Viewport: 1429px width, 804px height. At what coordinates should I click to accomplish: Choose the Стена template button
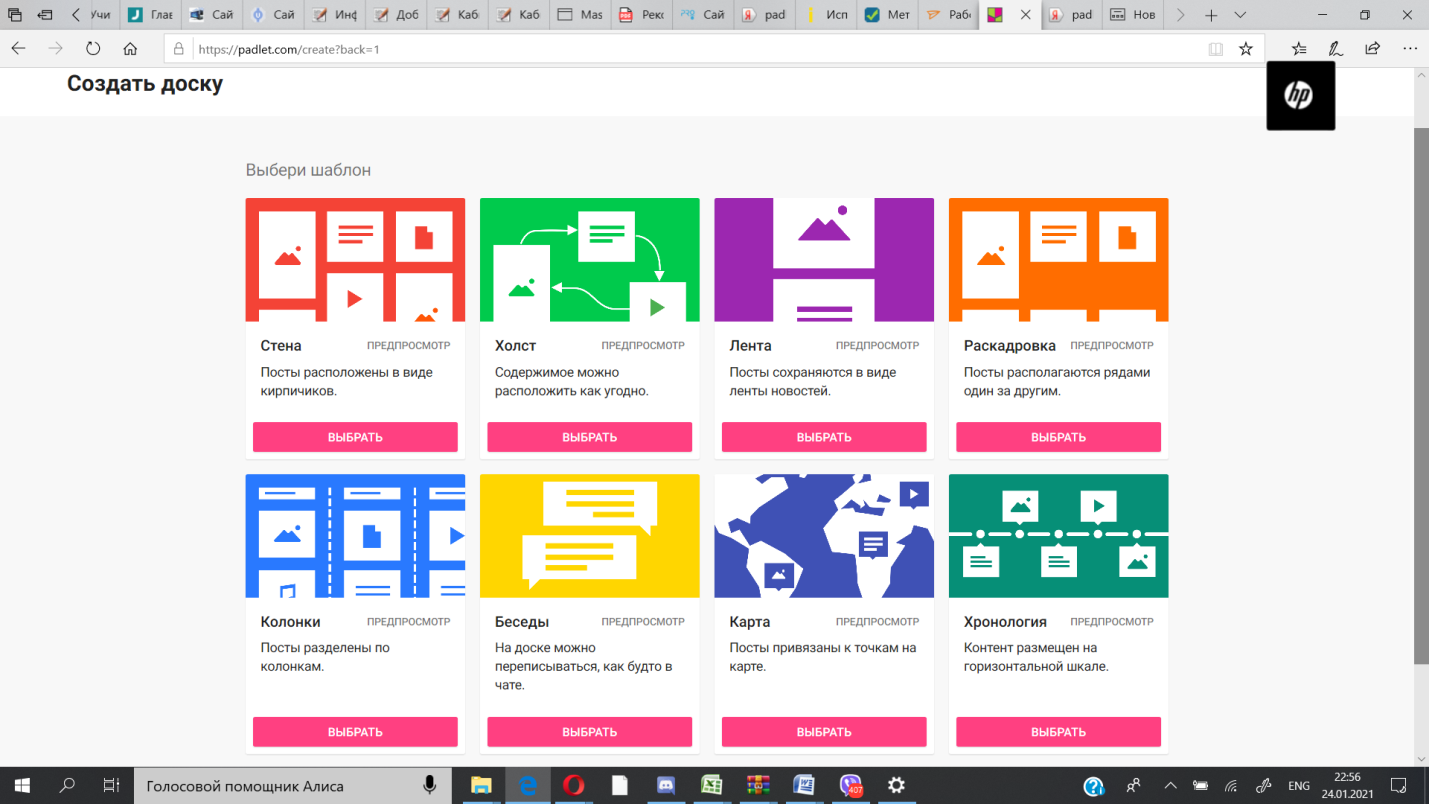pos(355,437)
